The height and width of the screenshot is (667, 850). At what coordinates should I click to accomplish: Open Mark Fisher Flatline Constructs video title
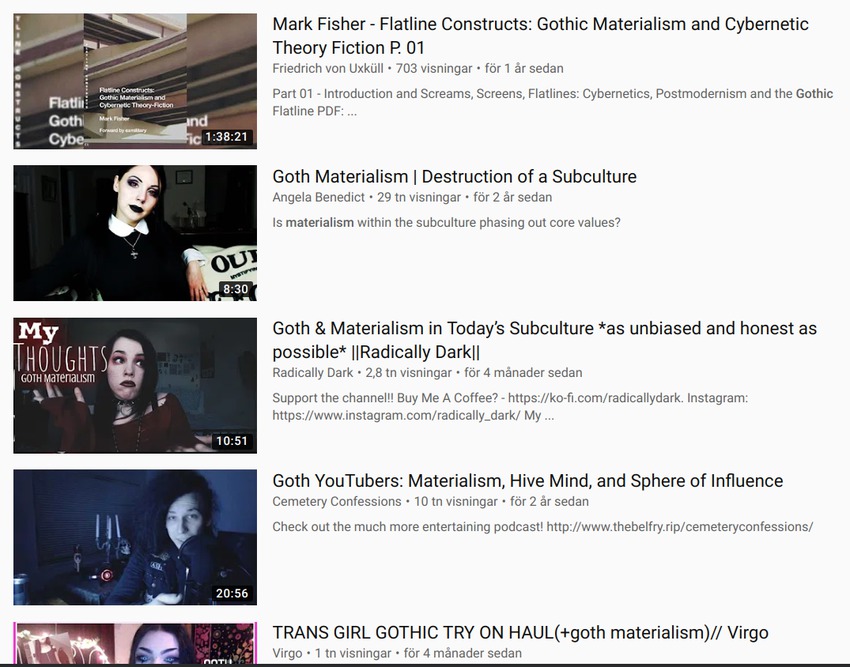(x=540, y=36)
